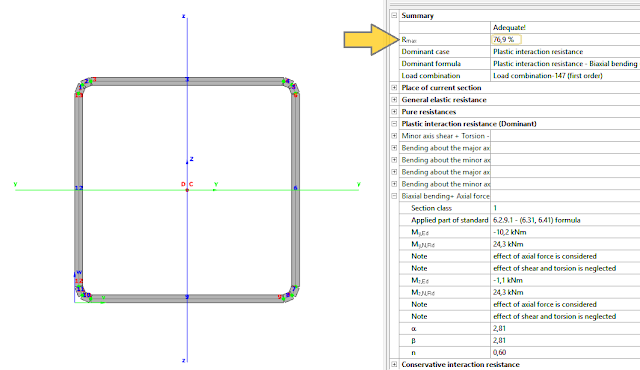Expand Place of current section

[394, 88]
